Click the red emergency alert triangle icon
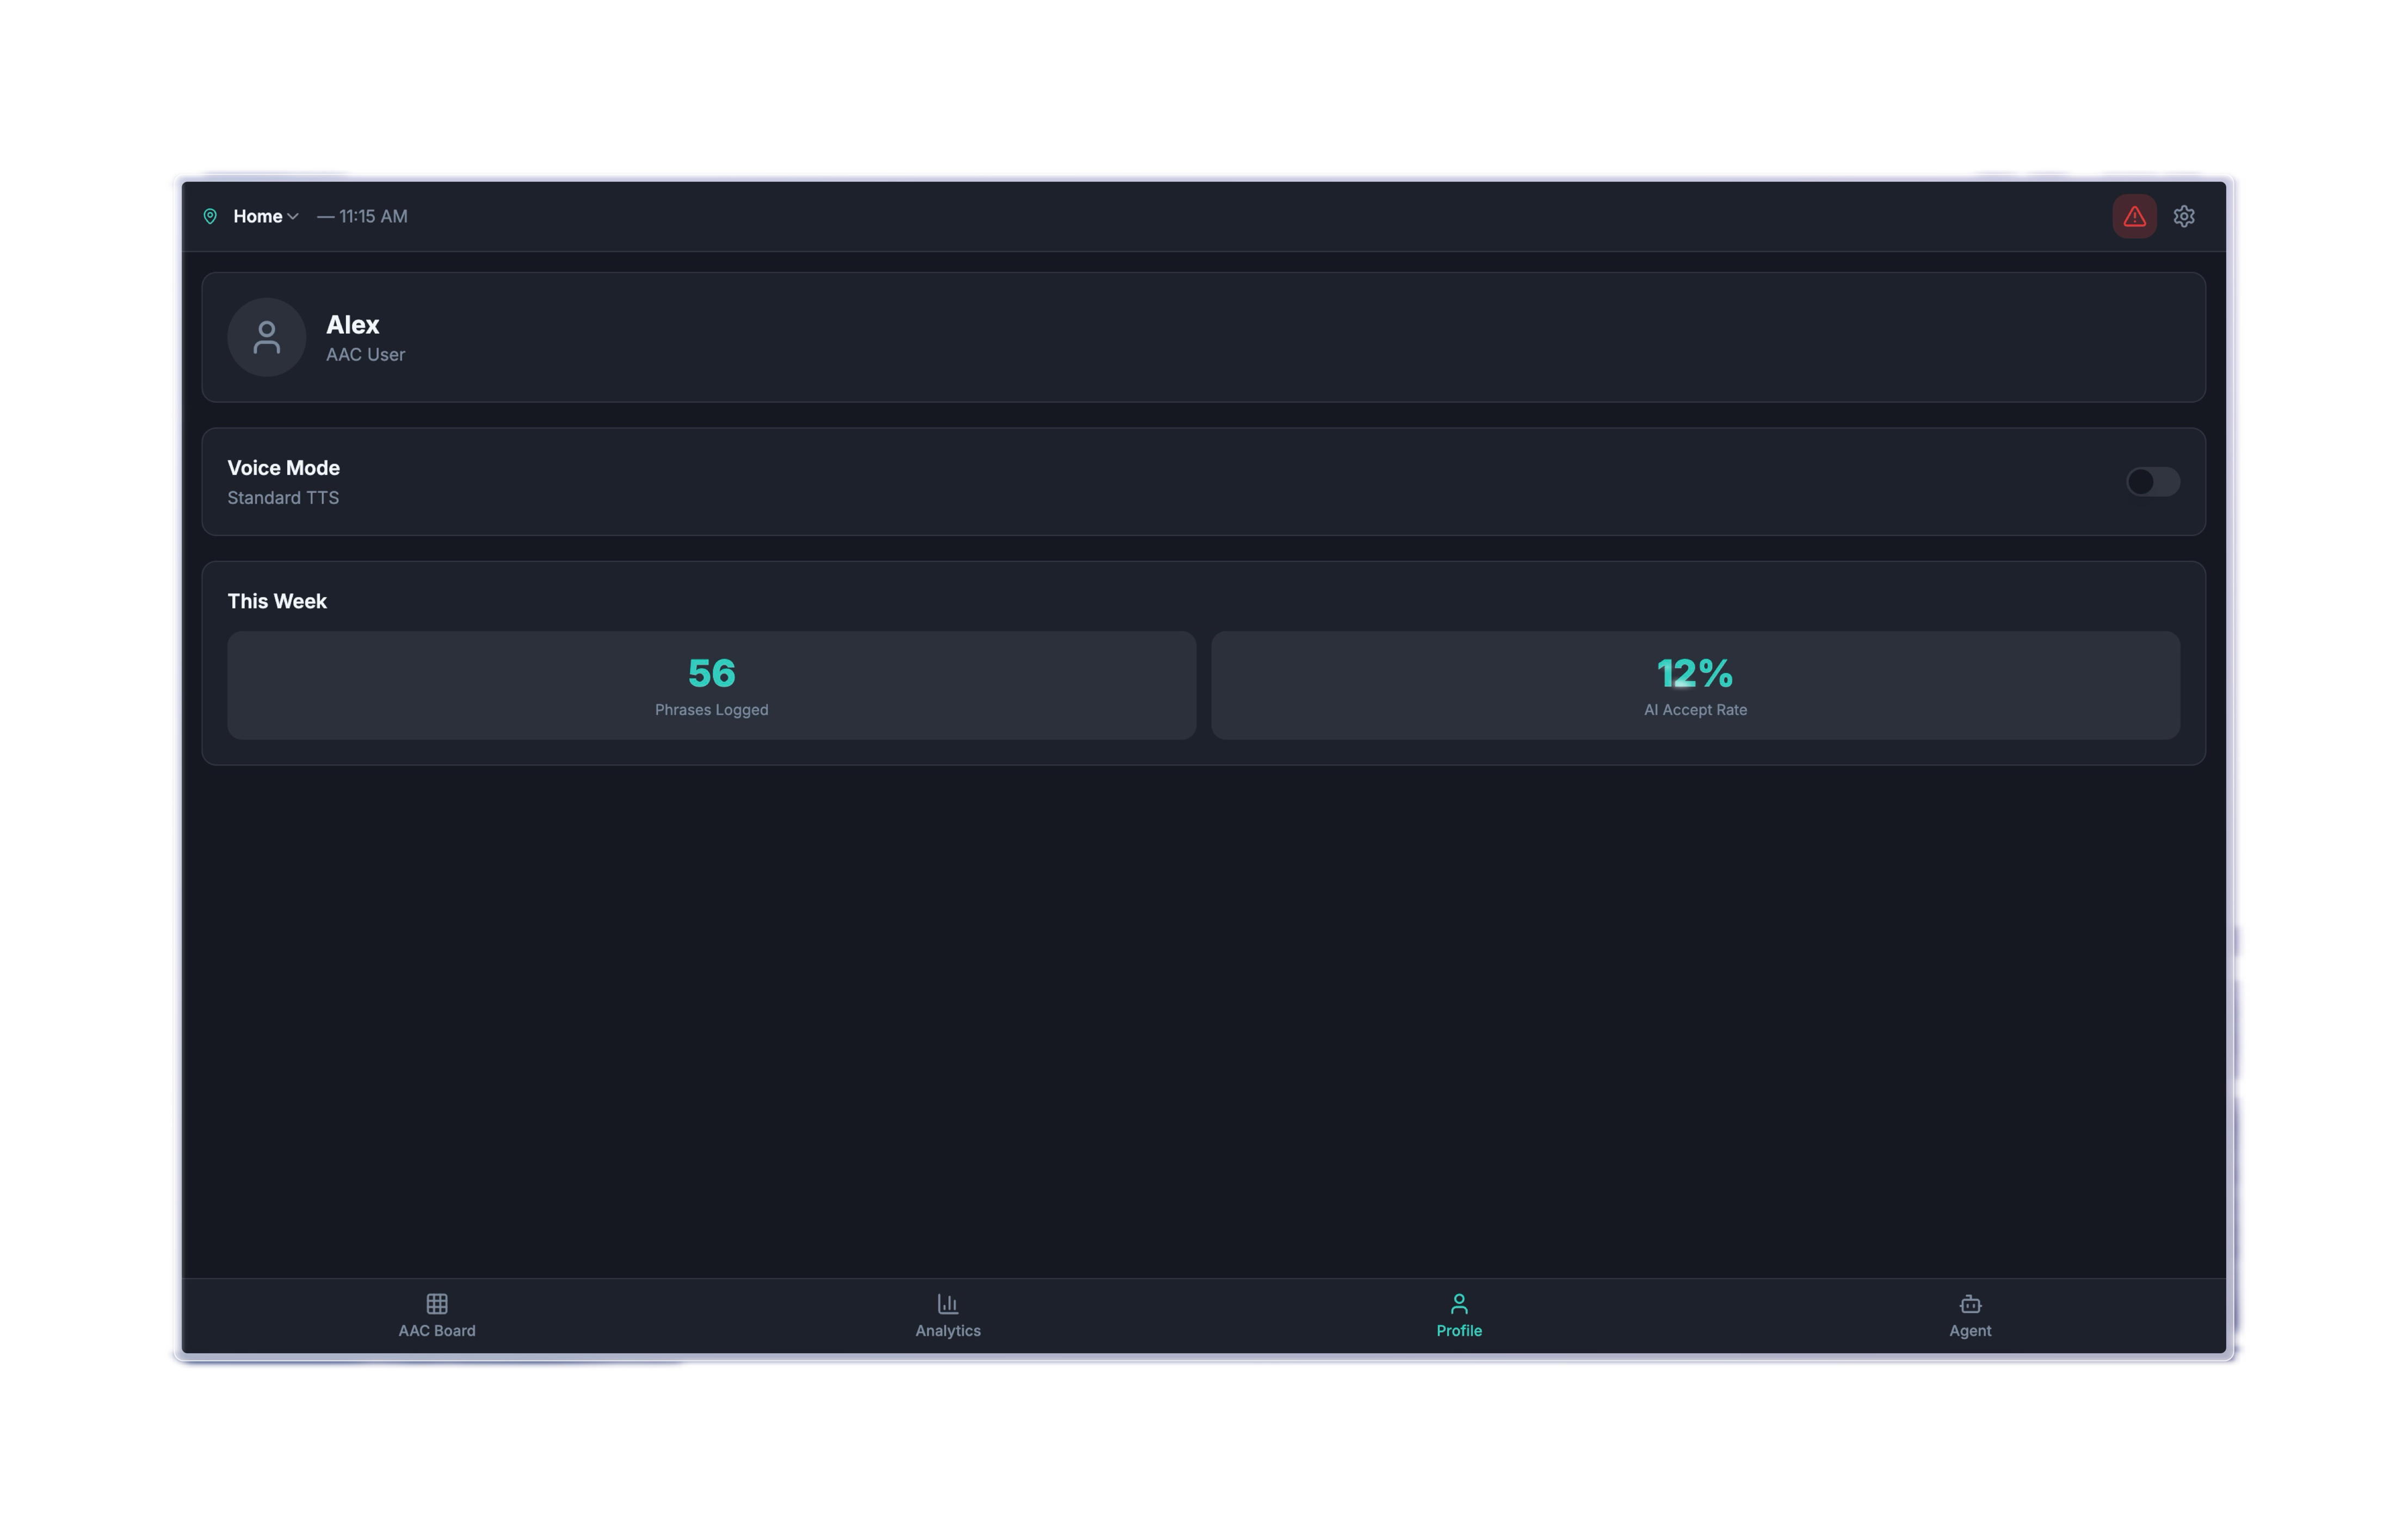 click(x=2134, y=216)
